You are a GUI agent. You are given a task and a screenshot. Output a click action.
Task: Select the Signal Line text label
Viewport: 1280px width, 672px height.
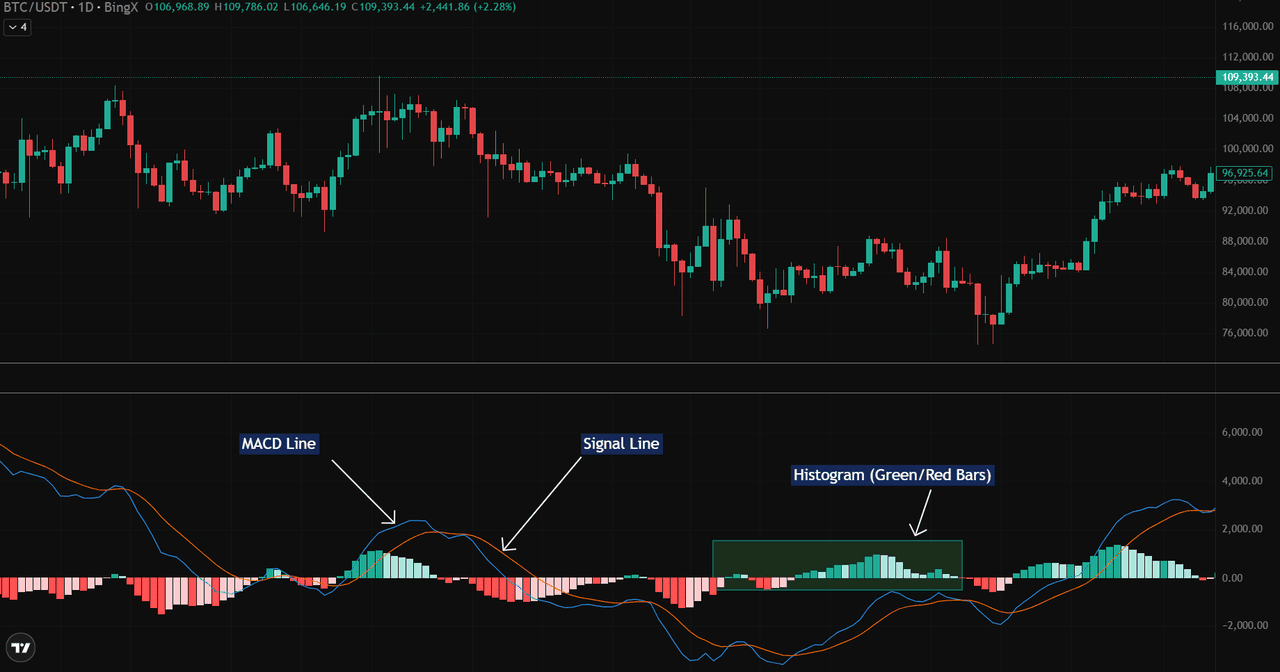pyautogui.click(x=621, y=443)
